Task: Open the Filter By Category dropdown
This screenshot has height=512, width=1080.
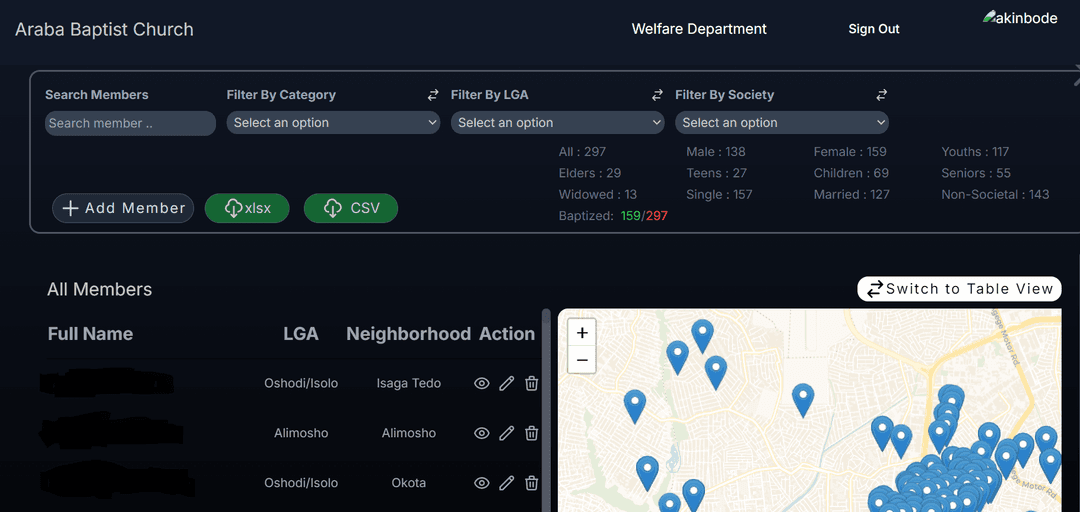Action: [333, 123]
